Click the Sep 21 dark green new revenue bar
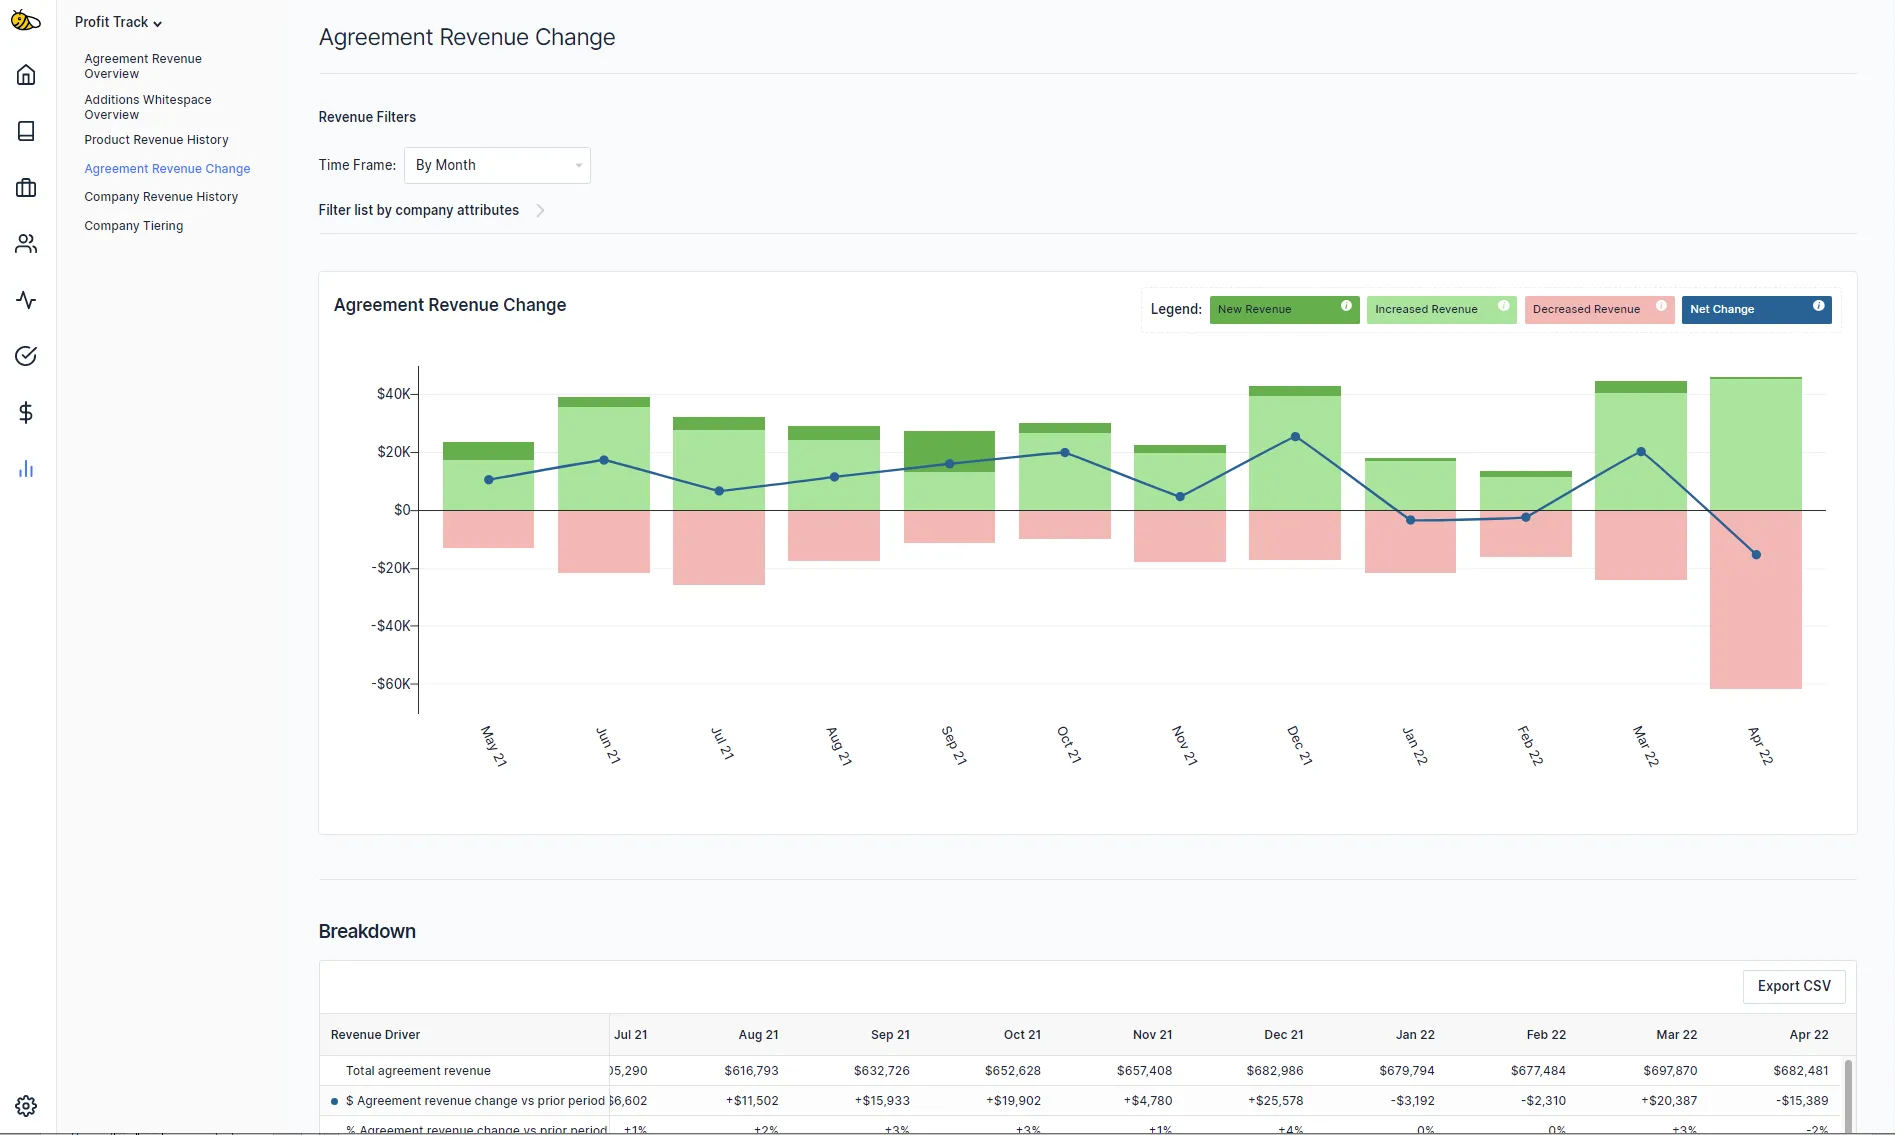 coord(949,451)
